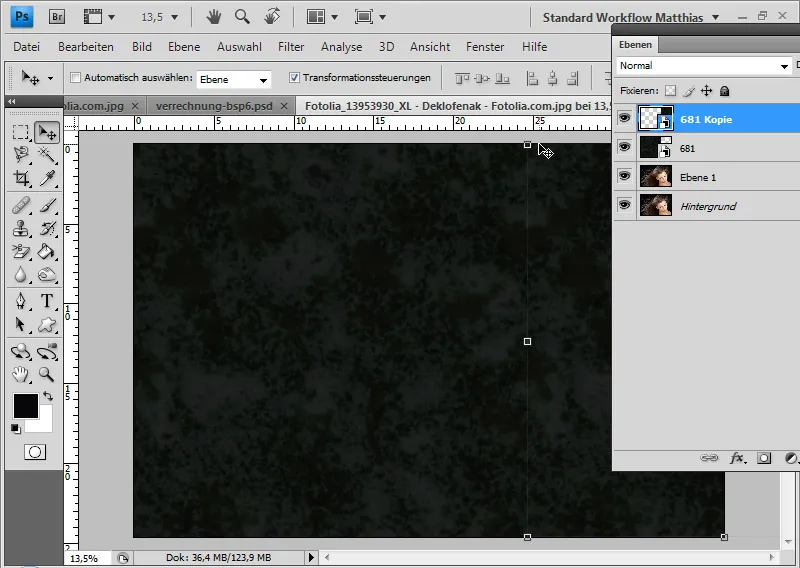Screen dimensions: 800x568
Task: Hide the Hintergrund layer
Action: pos(624,205)
